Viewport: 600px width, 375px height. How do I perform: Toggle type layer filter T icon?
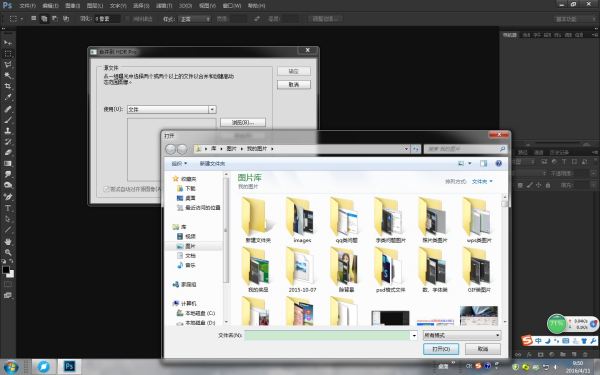(564, 162)
